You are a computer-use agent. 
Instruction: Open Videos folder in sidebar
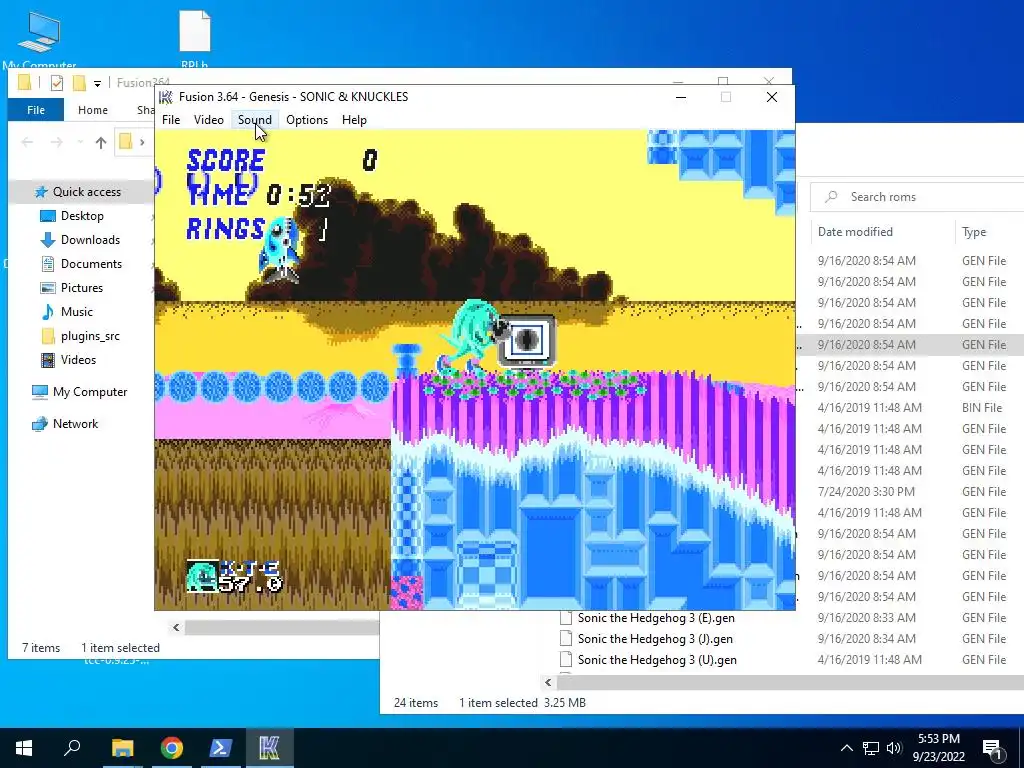(78, 360)
